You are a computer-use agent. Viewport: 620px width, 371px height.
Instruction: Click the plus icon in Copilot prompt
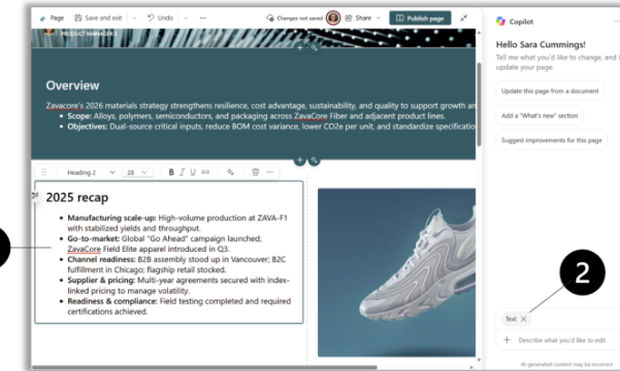(x=507, y=340)
